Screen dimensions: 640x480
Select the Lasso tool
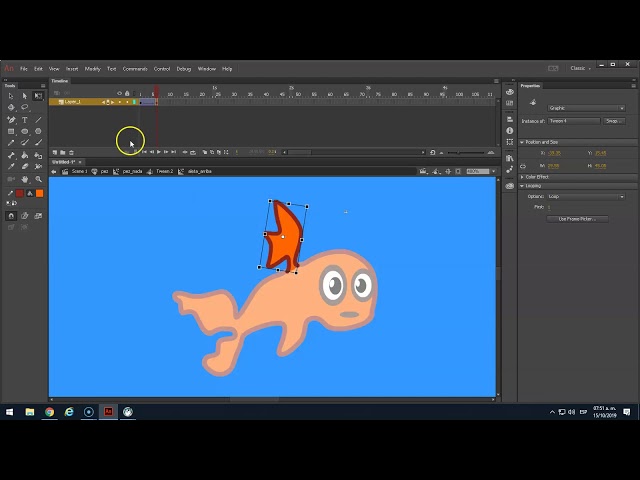click(24, 108)
